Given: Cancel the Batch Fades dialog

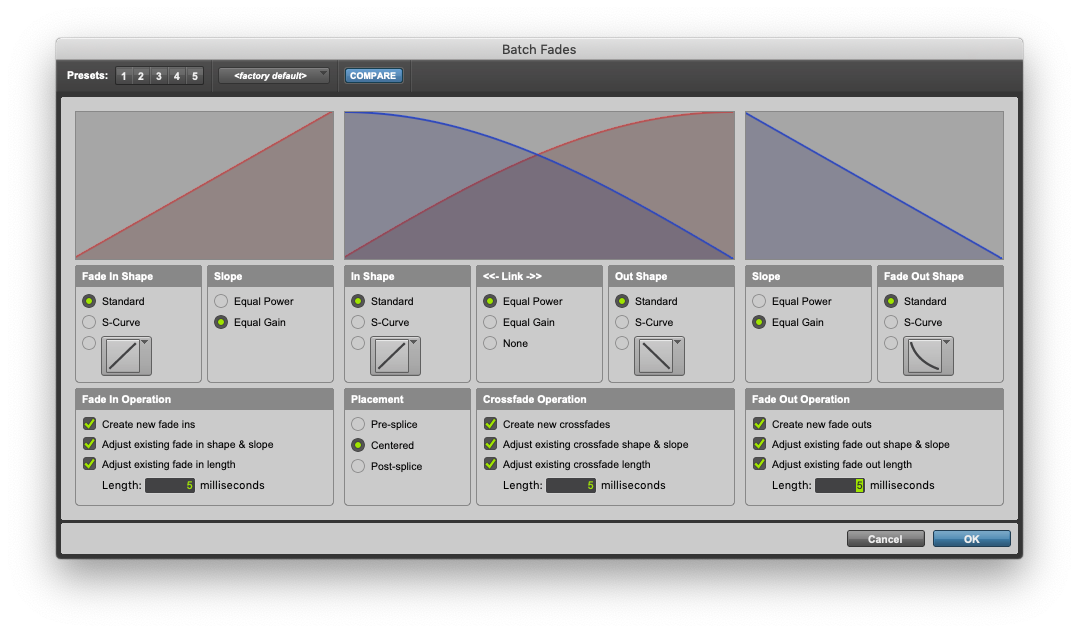Looking at the screenshot, I should pyautogui.click(x=885, y=539).
